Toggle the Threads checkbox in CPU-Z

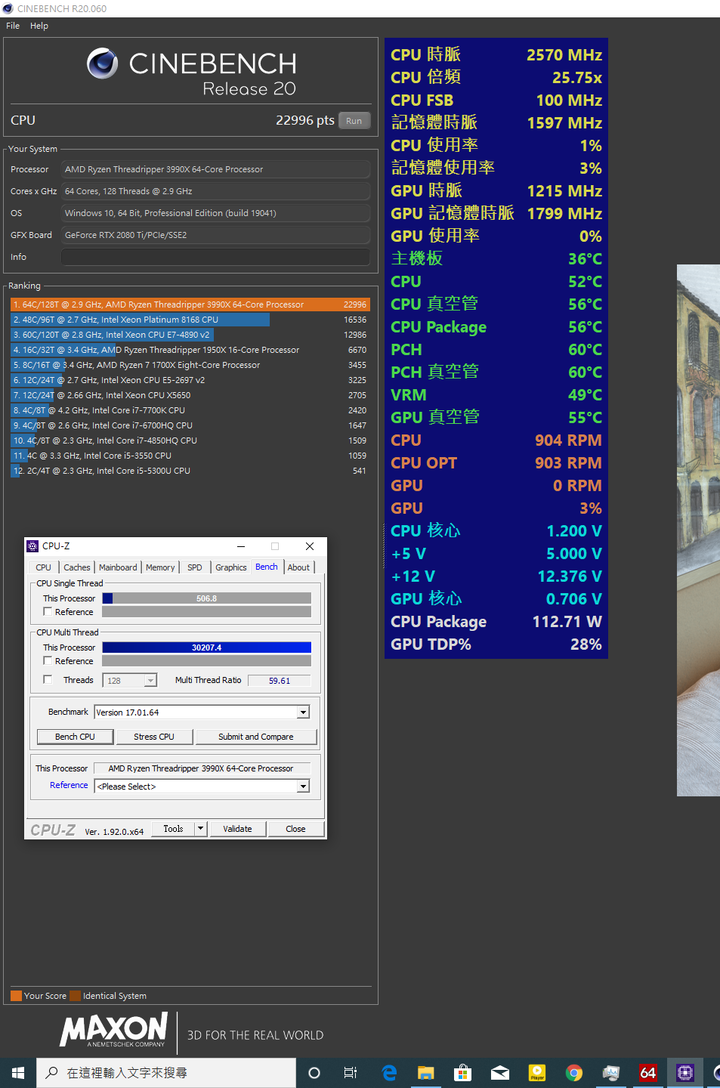(47, 679)
